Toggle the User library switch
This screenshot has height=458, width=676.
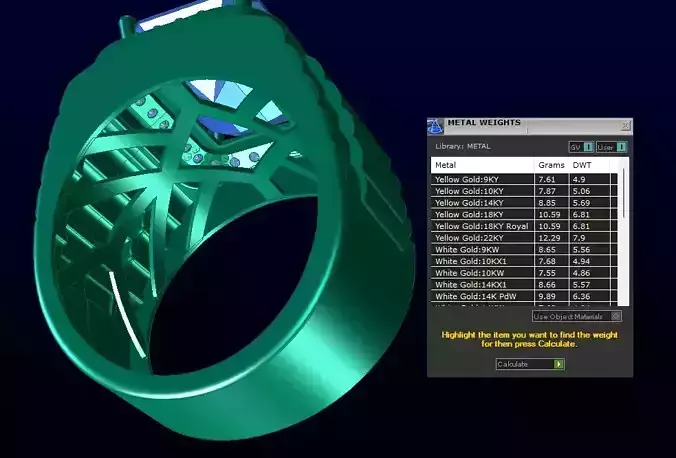coord(611,147)
